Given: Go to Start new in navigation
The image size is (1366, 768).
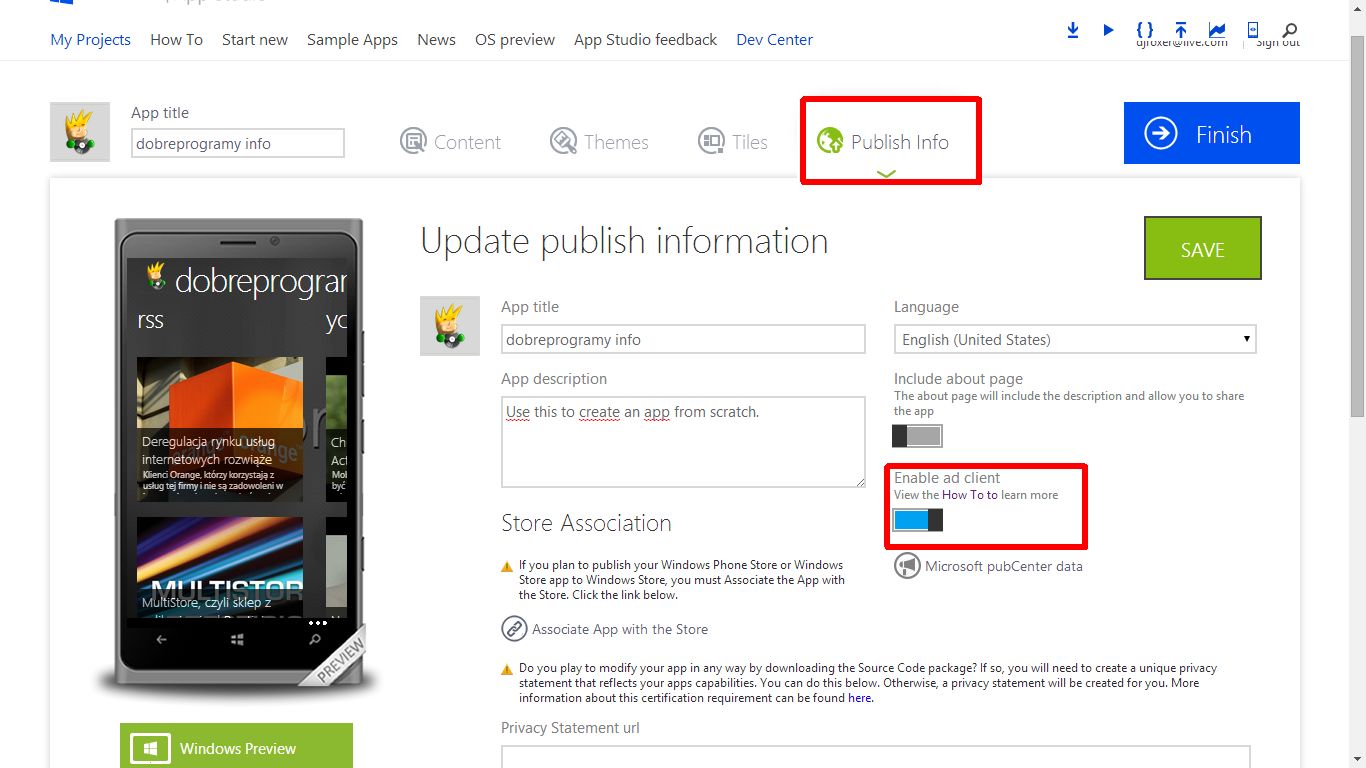Looking at the screenshot, I should point(255,40).
